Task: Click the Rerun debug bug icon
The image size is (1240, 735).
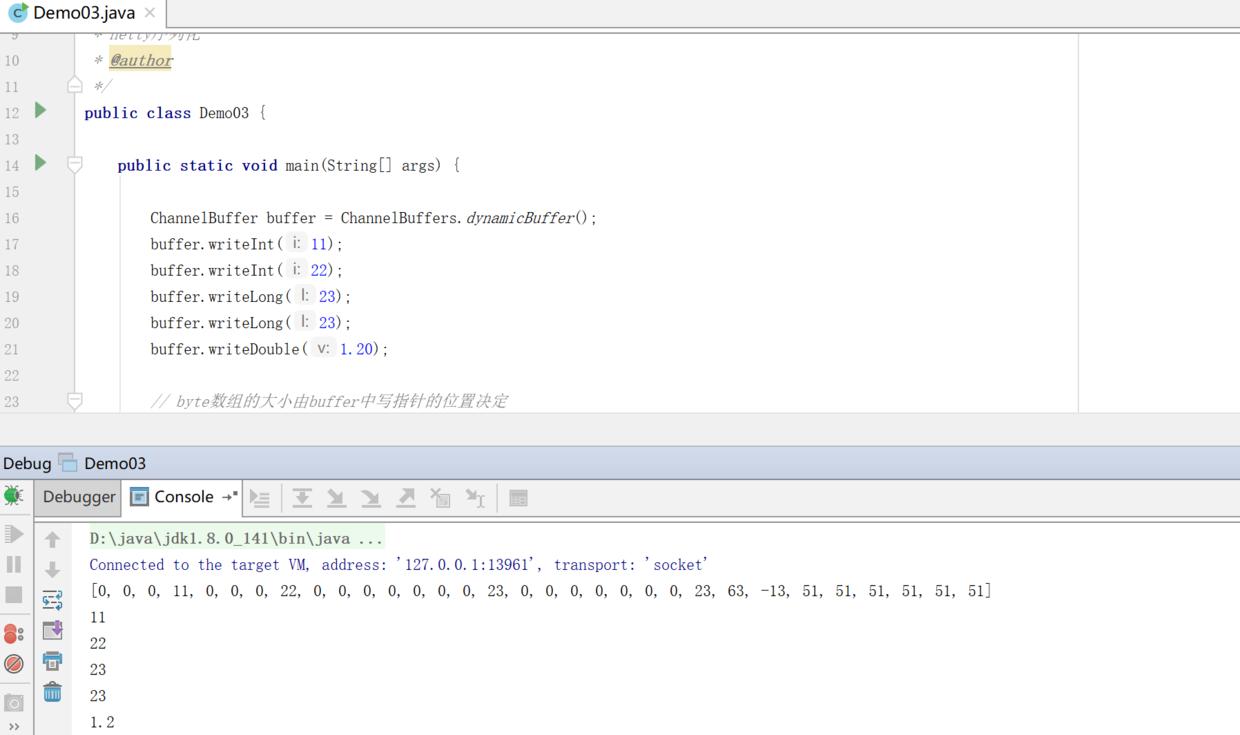Action: point(13,496)
